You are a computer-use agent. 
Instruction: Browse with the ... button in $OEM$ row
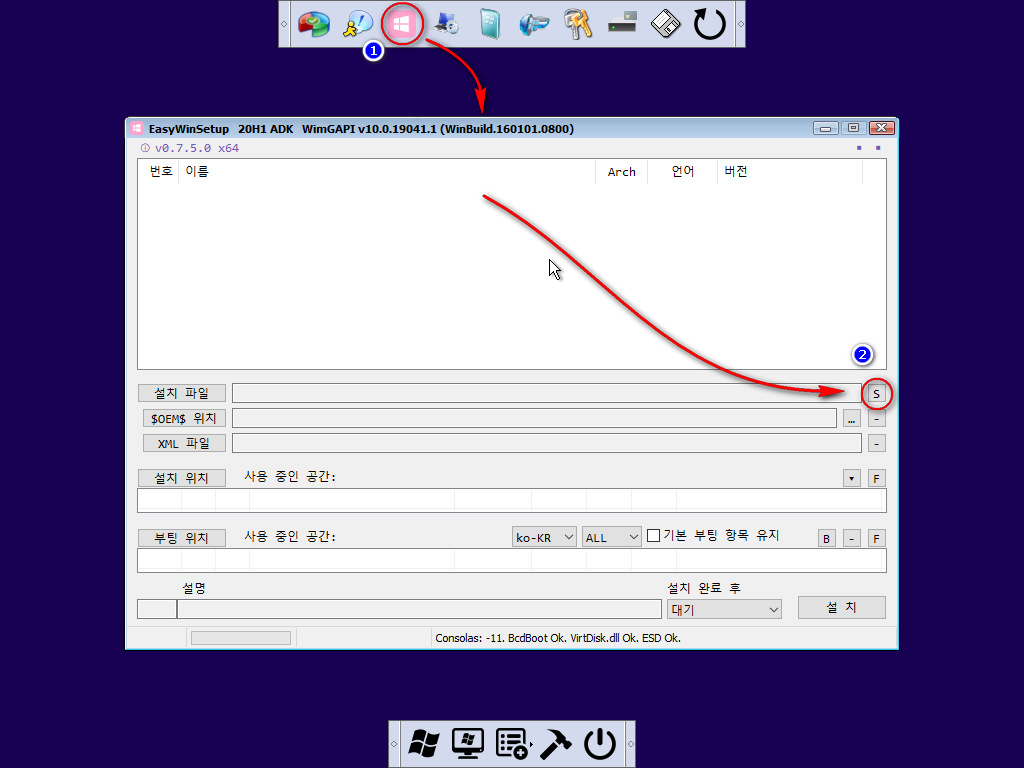[x=852, y=418]
